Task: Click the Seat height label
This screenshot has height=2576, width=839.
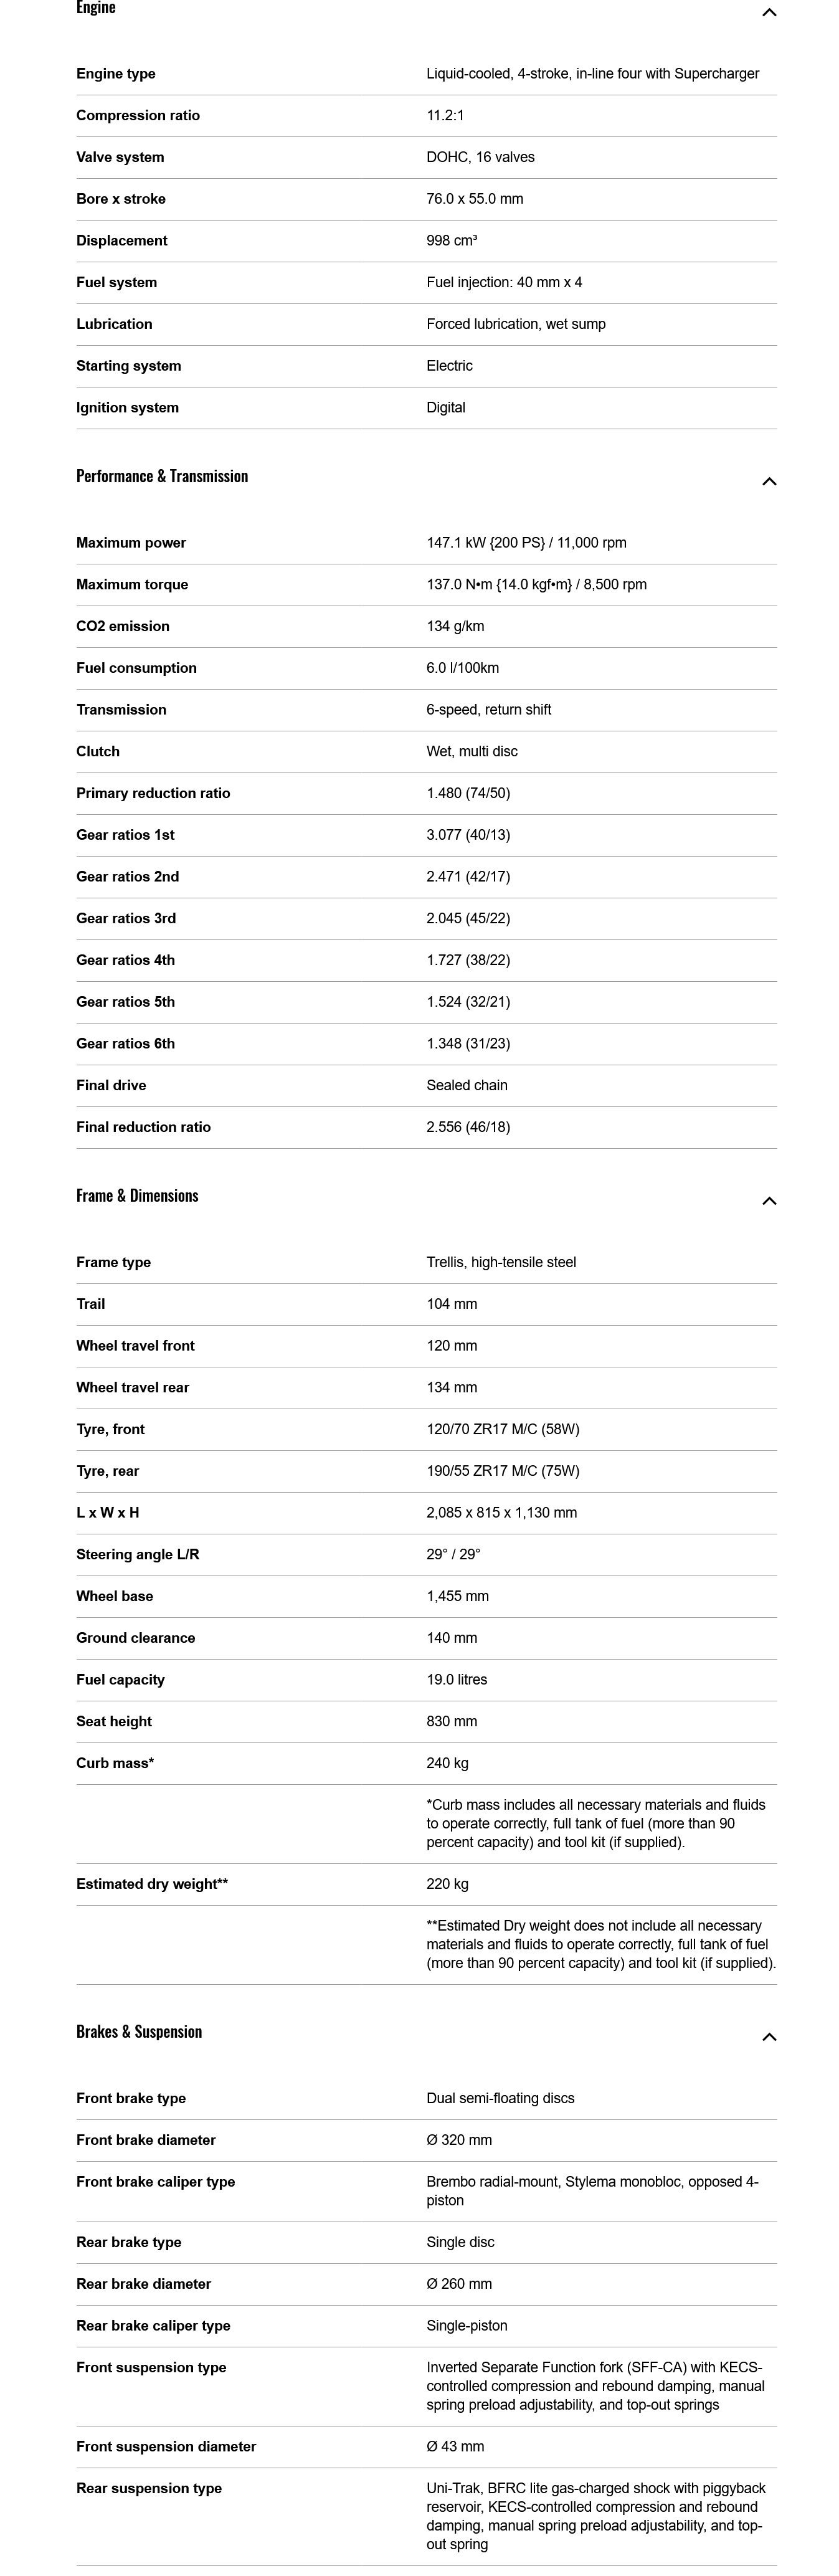Action: [x=114, y=1721]
